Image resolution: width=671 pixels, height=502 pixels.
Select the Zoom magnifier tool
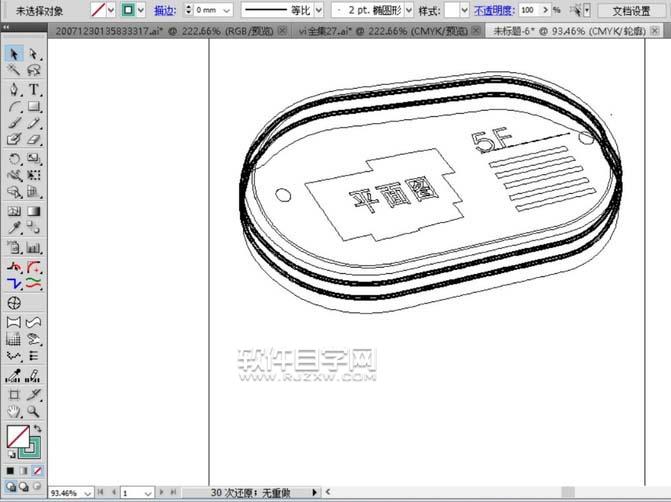pyautogui.click(x=33, y=411)
